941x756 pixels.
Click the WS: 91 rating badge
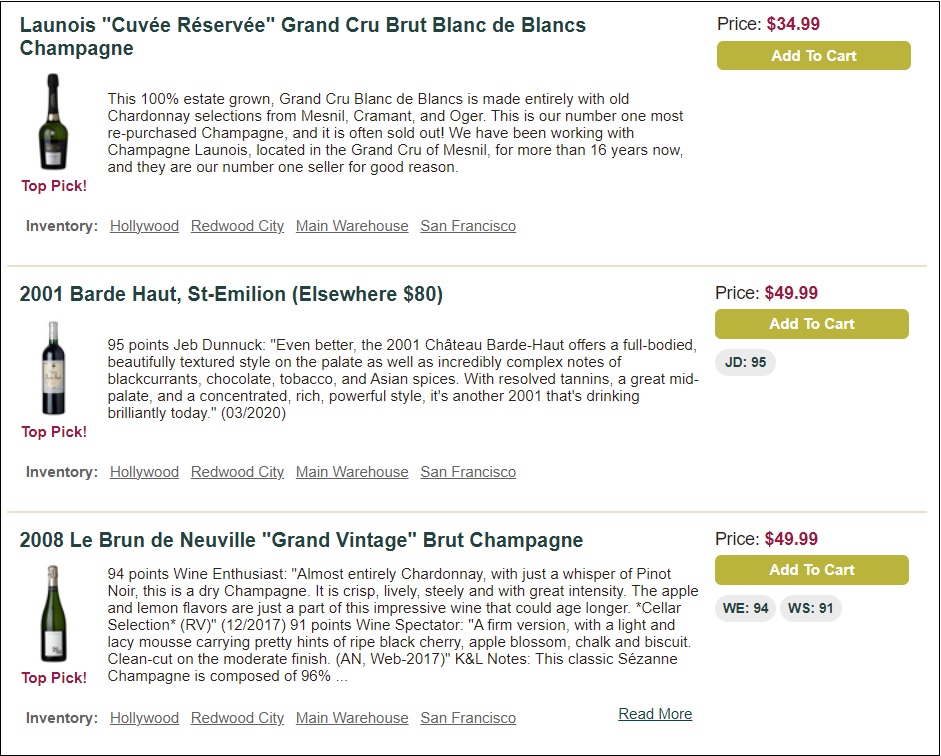tap(811, 608)
